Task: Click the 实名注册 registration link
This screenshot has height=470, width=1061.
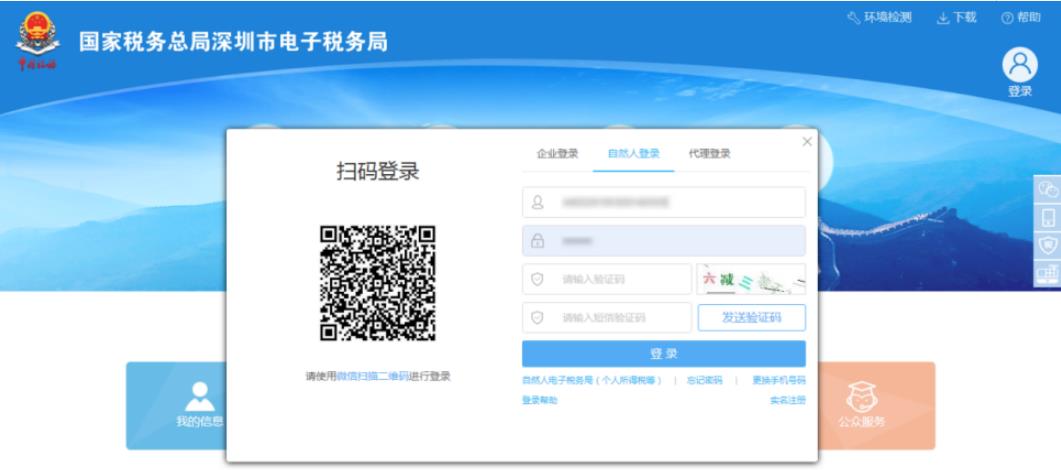Action: pos(787,400)
